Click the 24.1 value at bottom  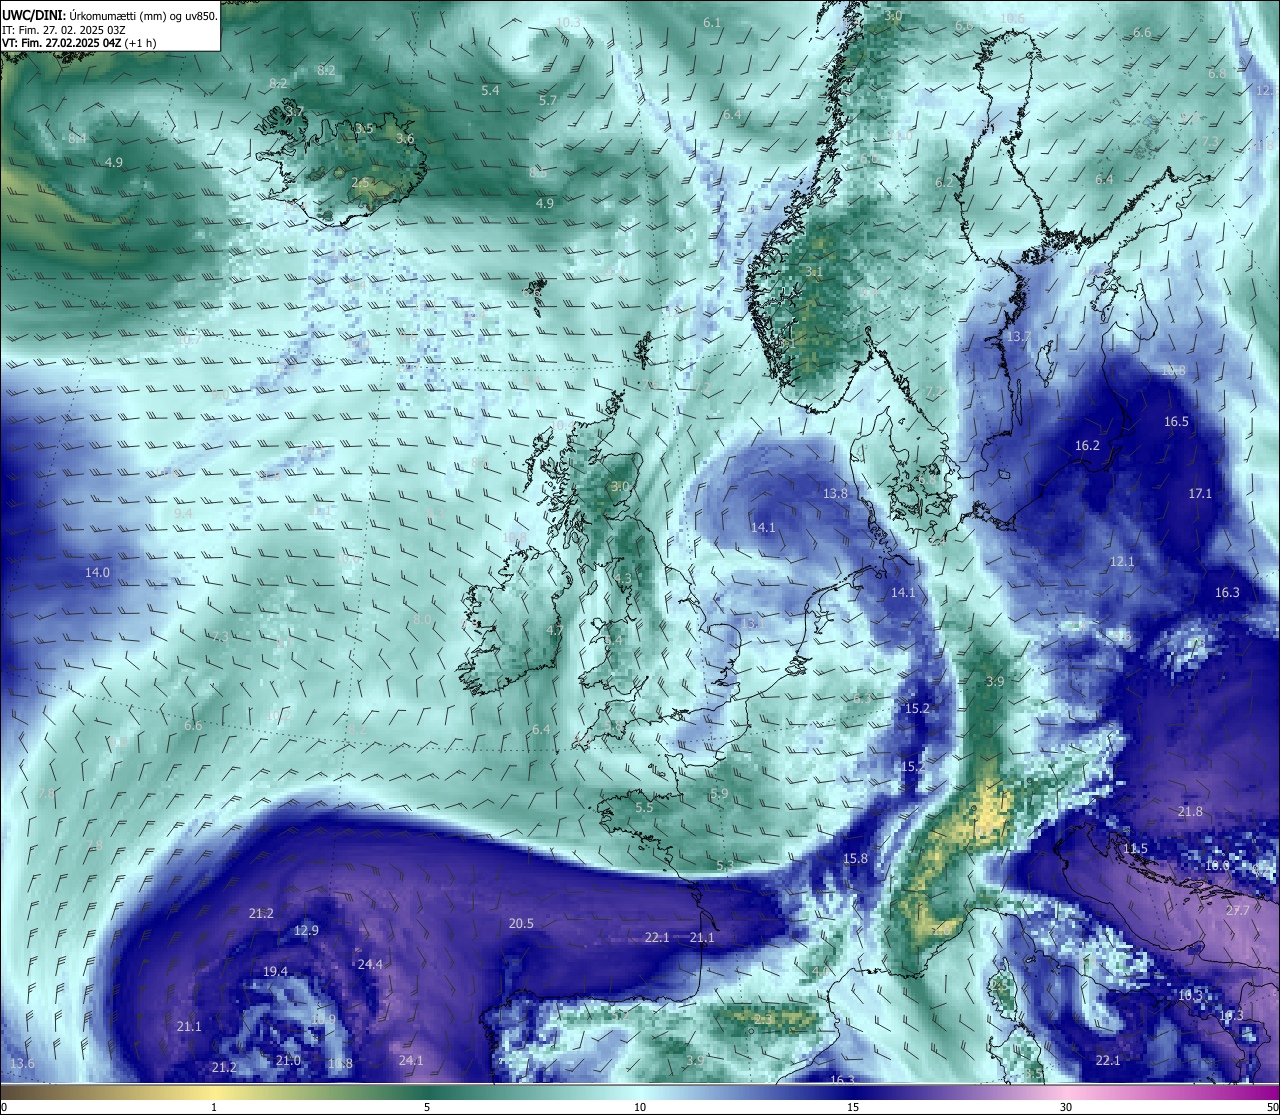[x=411, y=1060]
